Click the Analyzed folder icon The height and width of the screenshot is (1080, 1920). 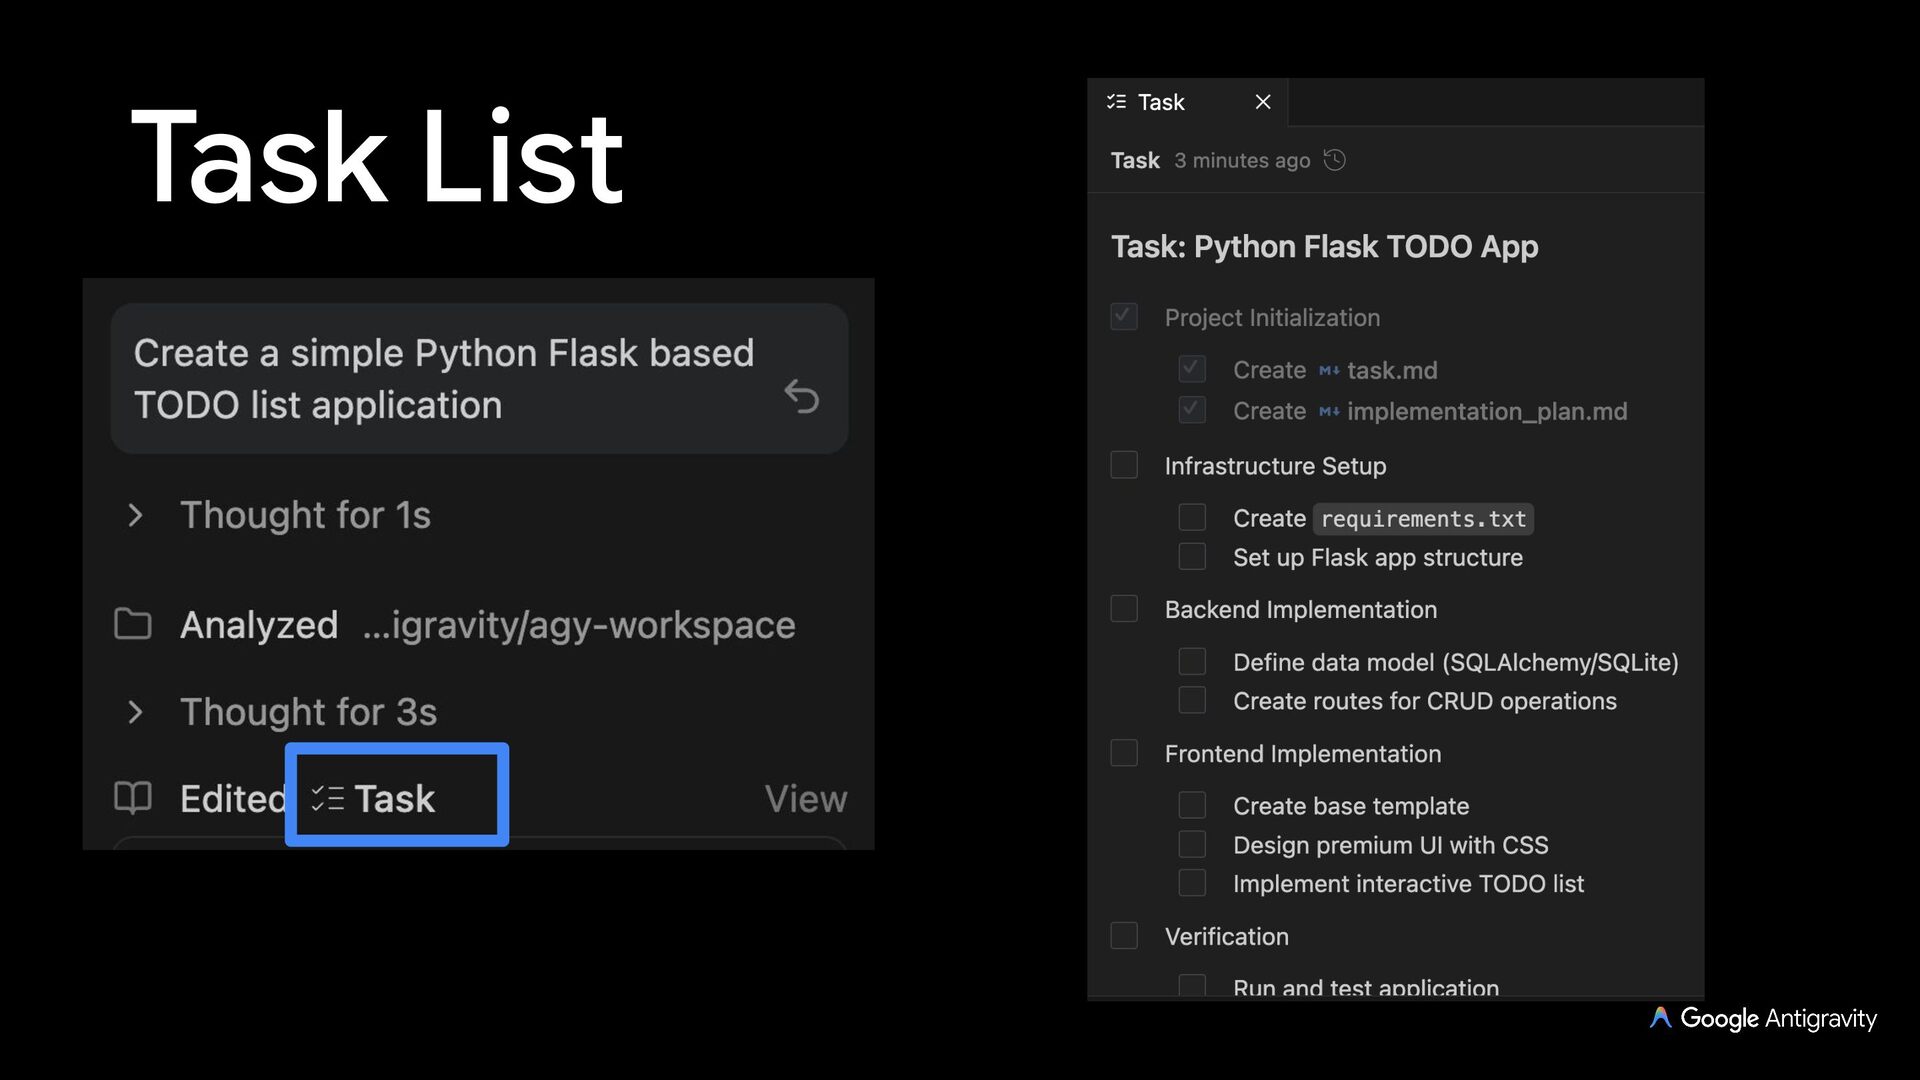tap(133, 624)
